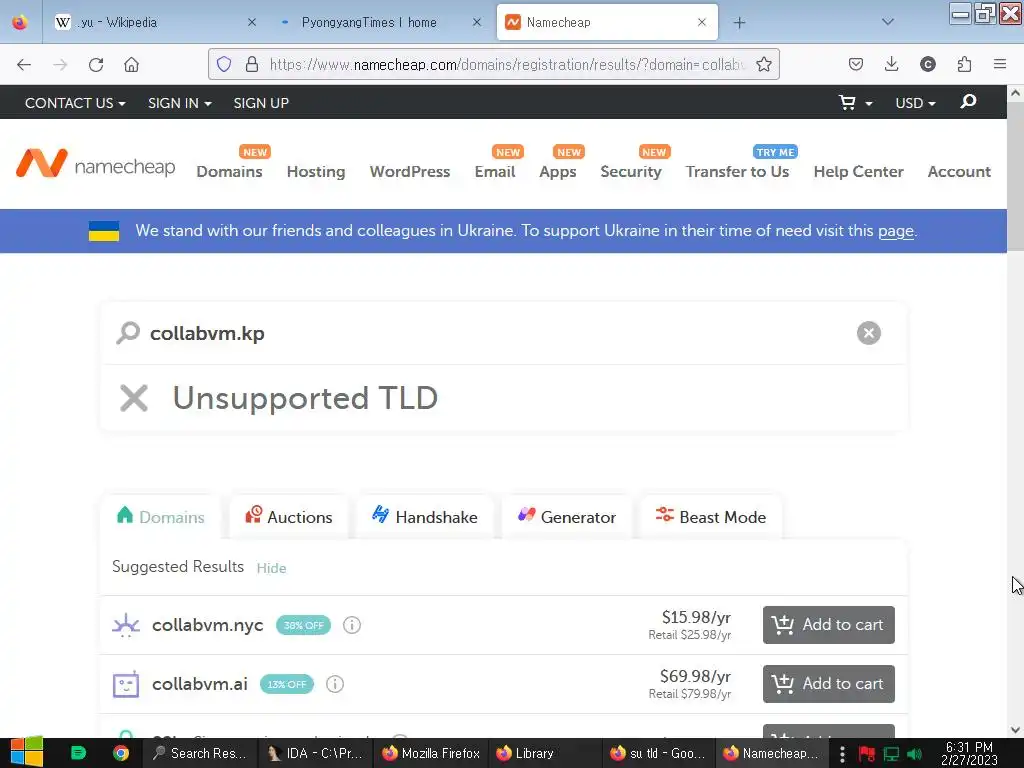This screenshot has height=768, width=1024.
Task: Open the Help Center link
Action: coord(859,171)
